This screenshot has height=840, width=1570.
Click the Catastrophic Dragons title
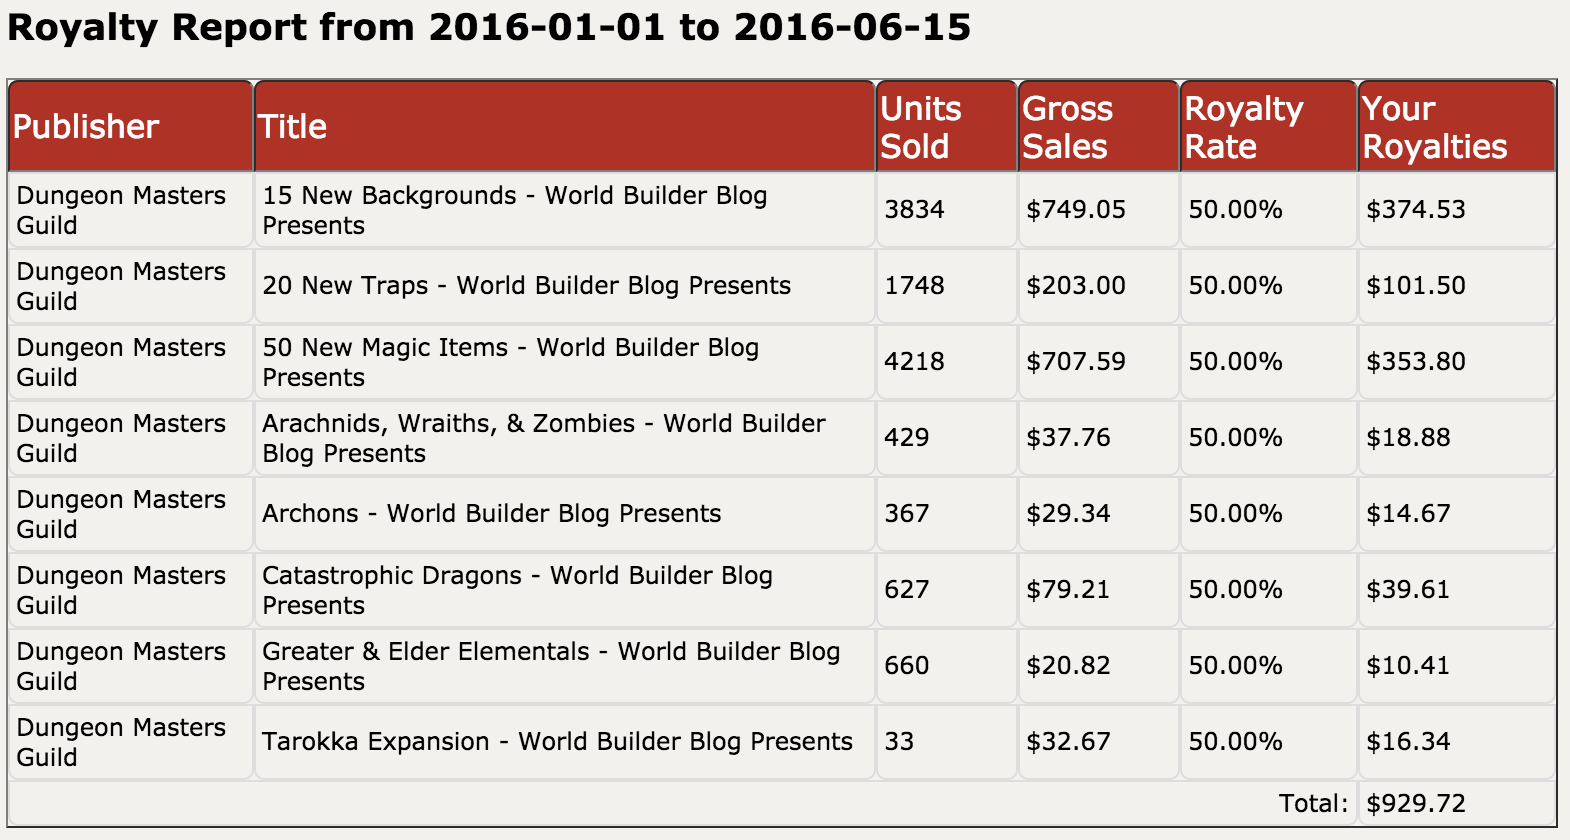[517, 590]
